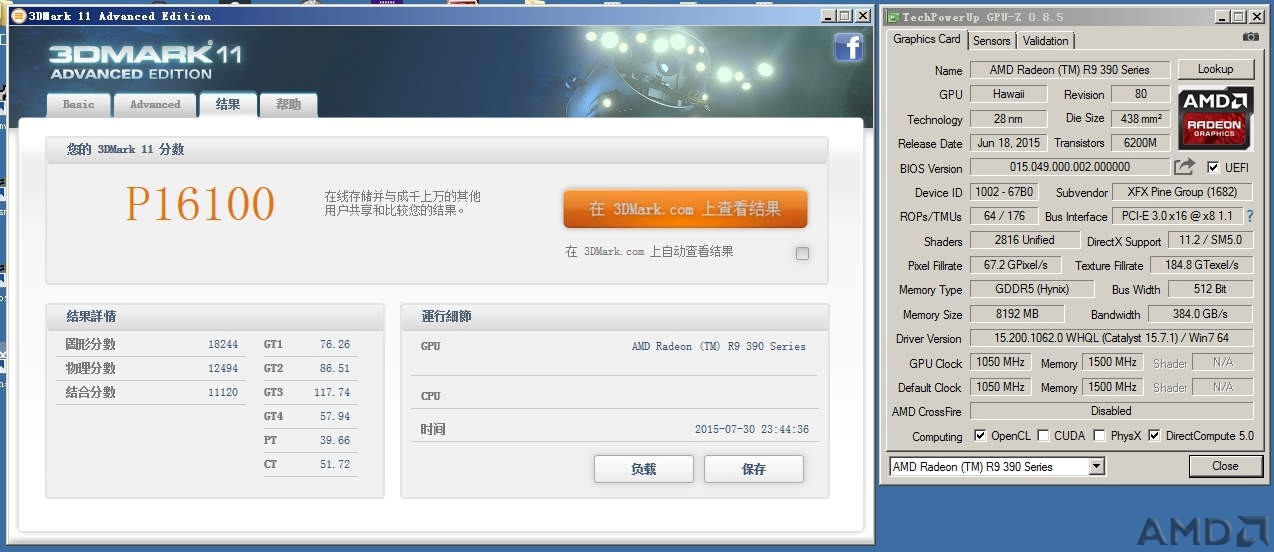Toggle the PhysX checkbox

click(1099, 436)
